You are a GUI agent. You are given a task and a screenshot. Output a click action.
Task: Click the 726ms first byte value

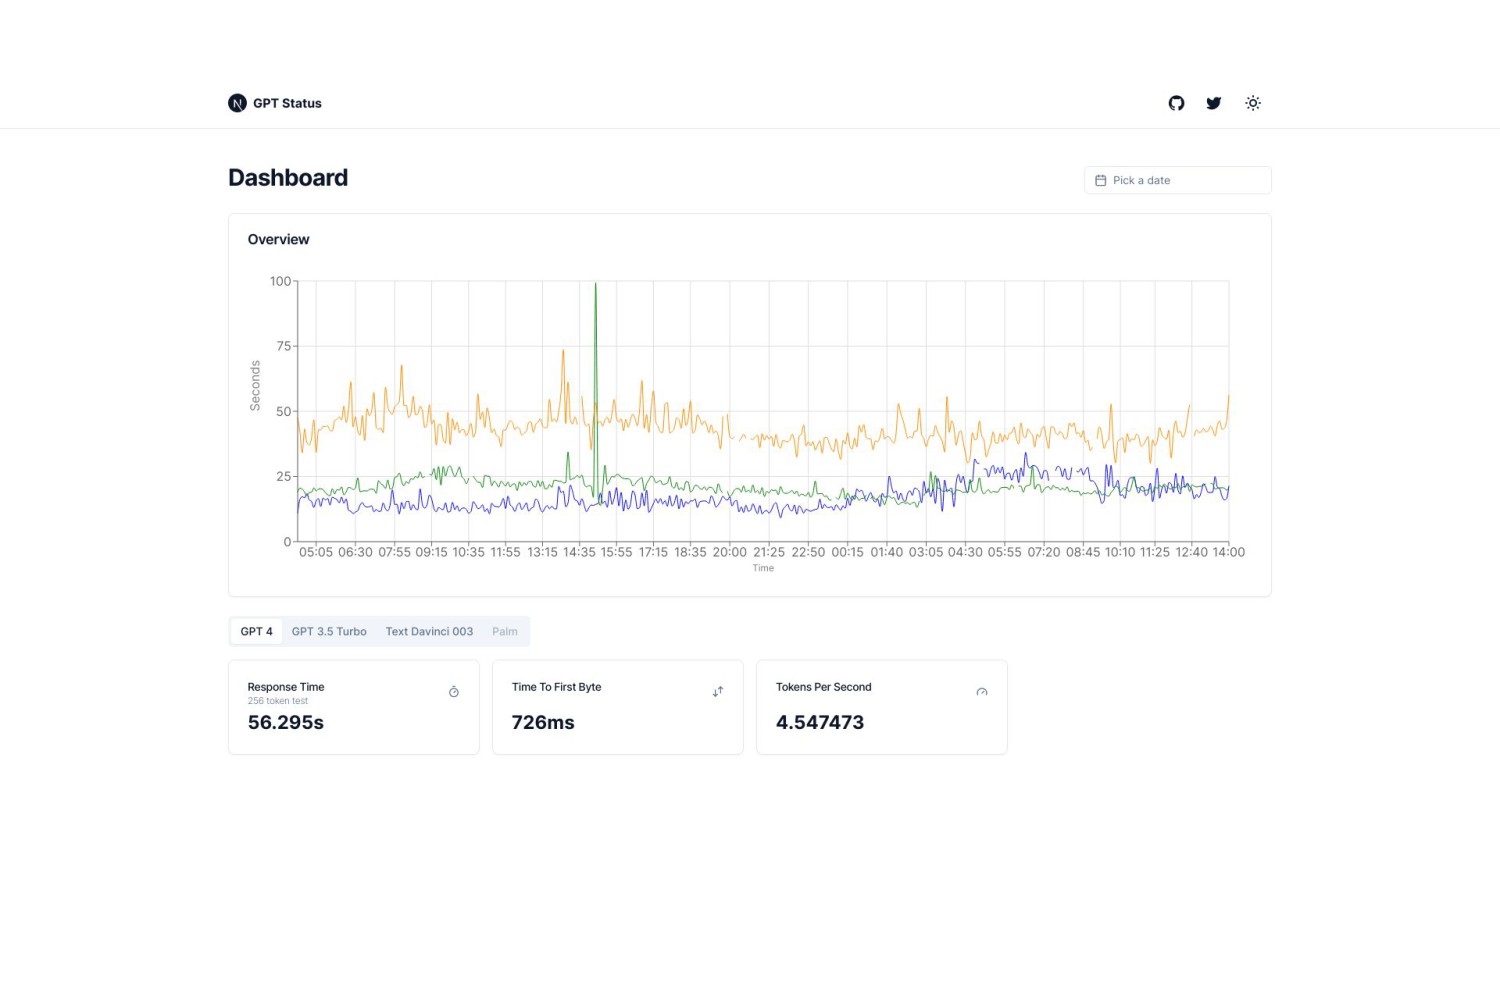point(543,722)
